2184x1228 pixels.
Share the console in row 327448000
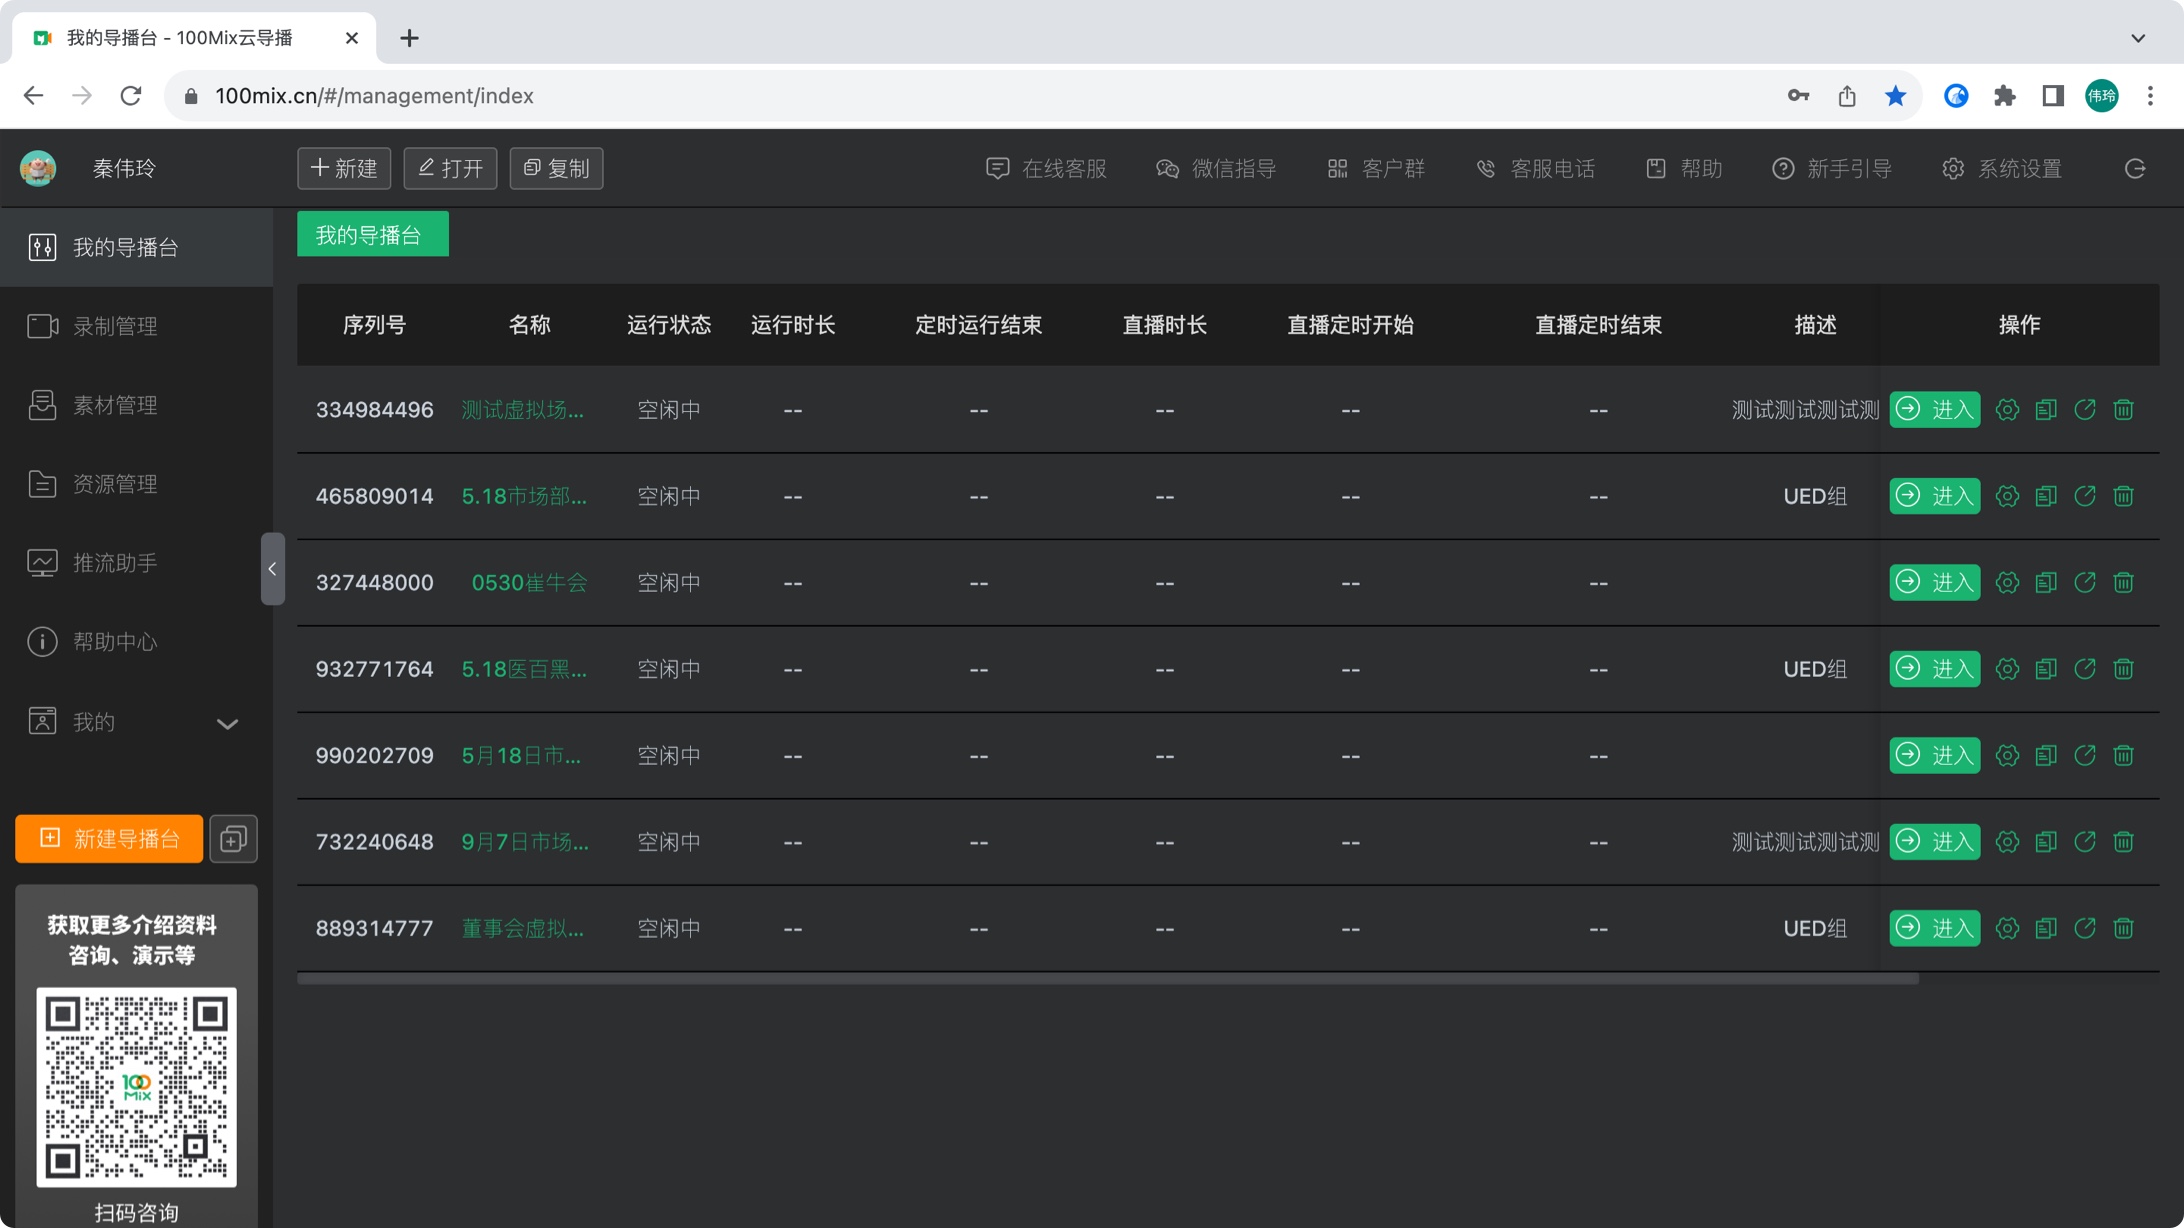(x=2085, y=583)
